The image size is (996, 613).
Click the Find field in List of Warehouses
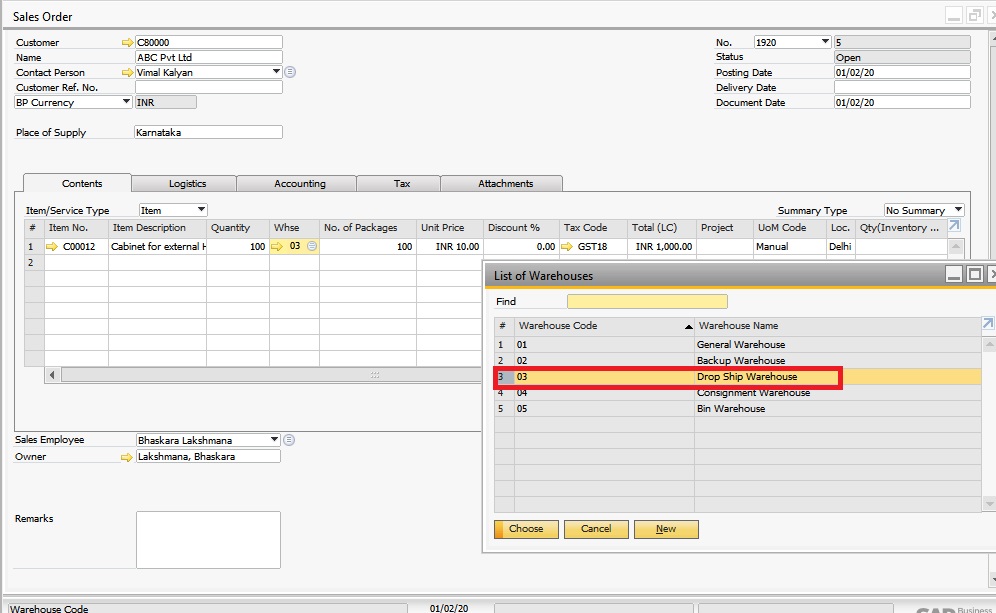coord(647,300)
